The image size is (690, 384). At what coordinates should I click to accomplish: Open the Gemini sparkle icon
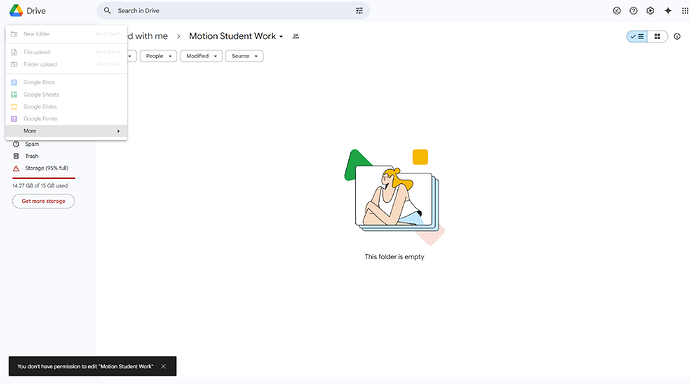[x=668, y=11]
